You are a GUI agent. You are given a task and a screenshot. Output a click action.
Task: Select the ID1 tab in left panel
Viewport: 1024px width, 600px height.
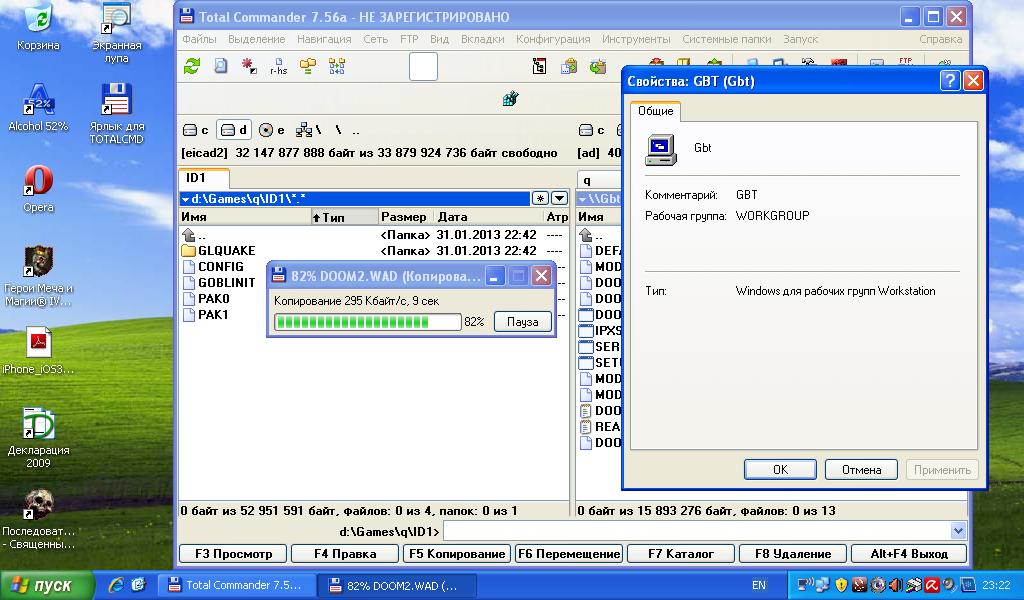point(203,178)
